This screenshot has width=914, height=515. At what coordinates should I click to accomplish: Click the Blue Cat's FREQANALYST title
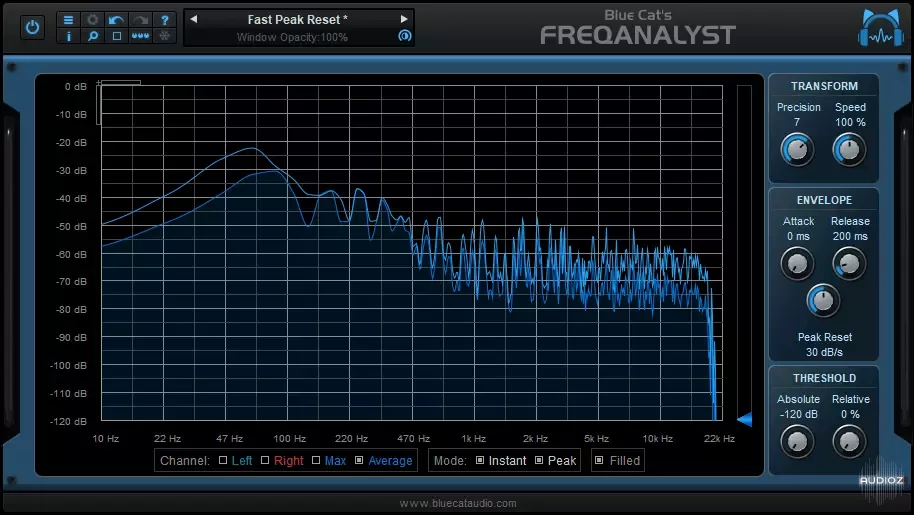(638, 28)
